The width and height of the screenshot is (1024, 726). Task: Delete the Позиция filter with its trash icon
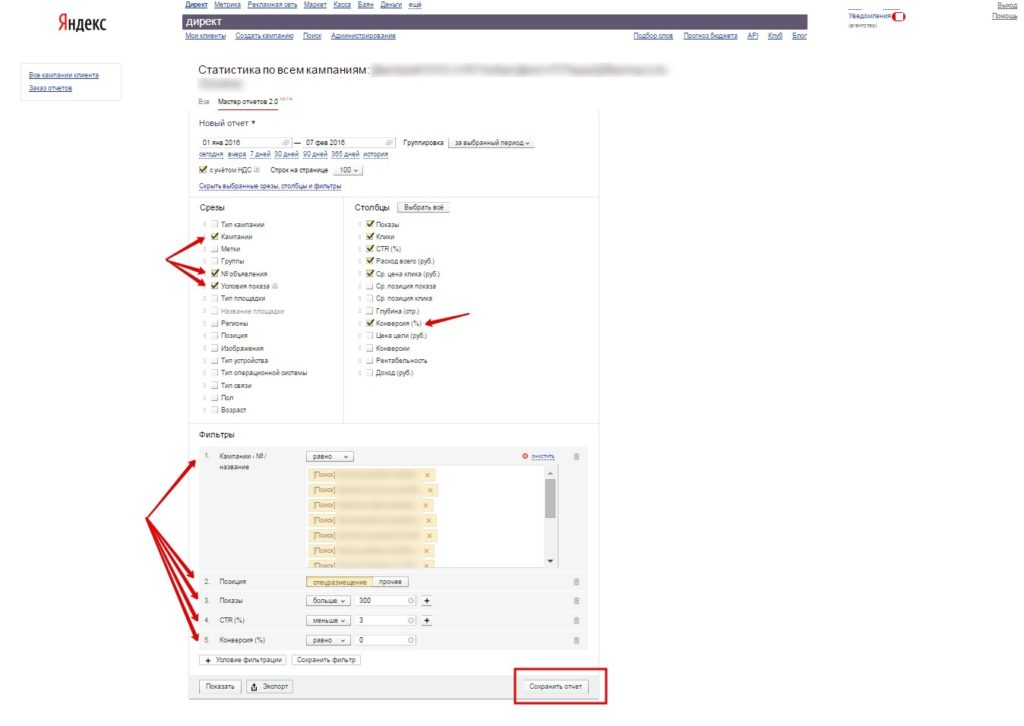coord(576,582)
